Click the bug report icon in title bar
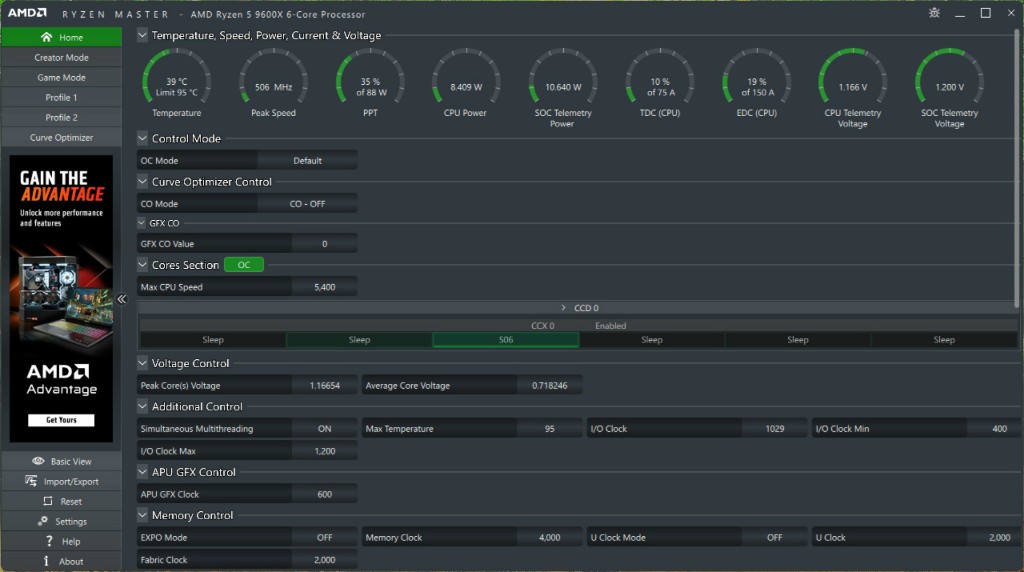The width and height of the screenshot is (1024, 572). tap(934, 13)
